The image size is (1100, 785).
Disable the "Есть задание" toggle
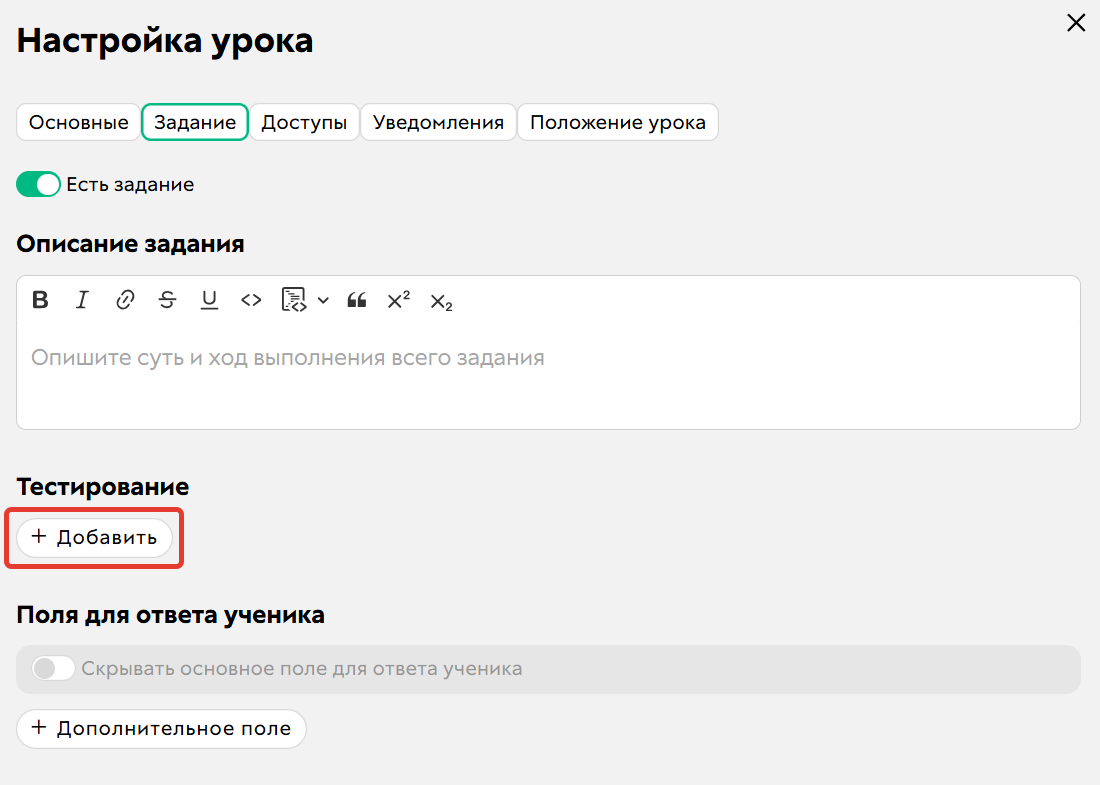[x=38, y=184]
